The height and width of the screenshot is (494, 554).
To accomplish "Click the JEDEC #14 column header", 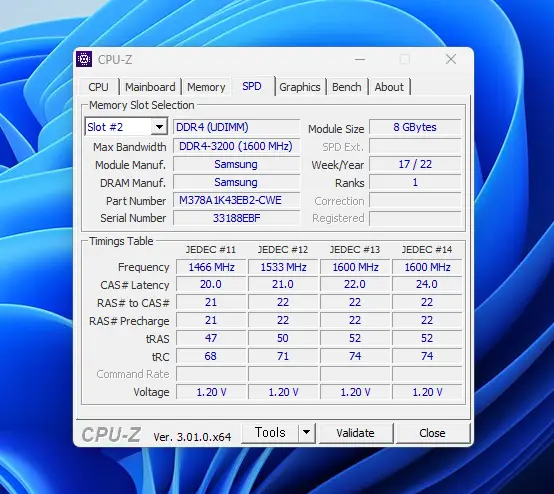I will coord(427,250).
